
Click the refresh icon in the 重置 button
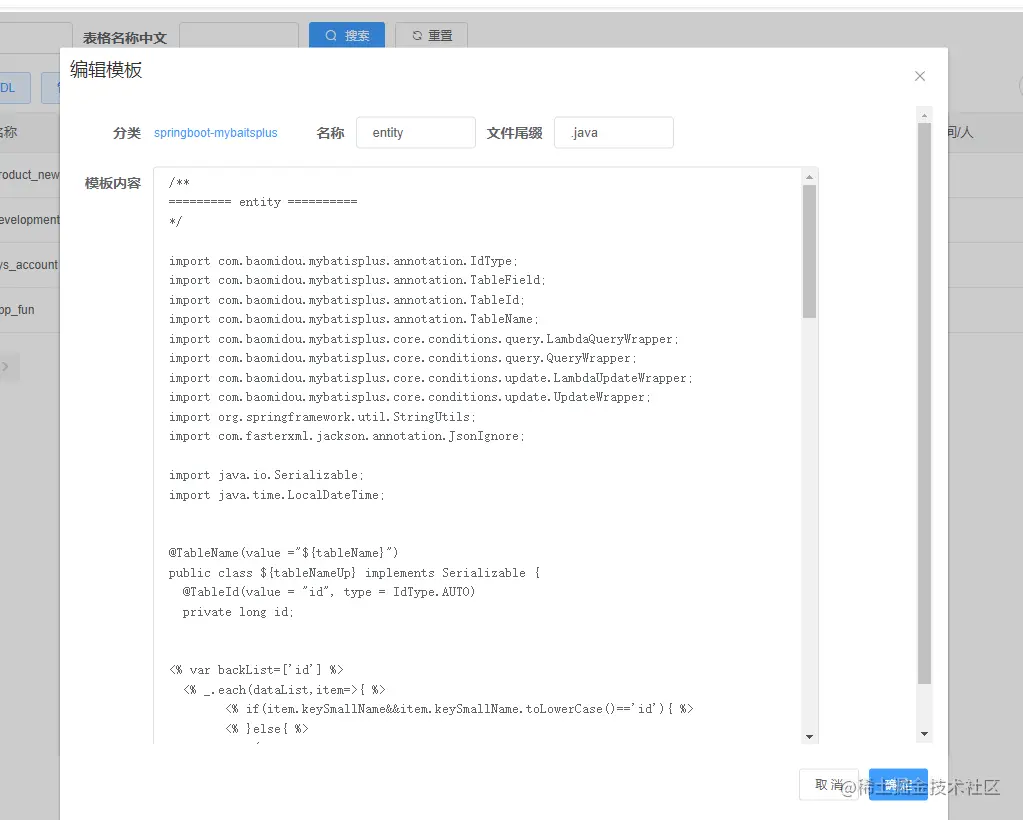click(x=417, y=35)
